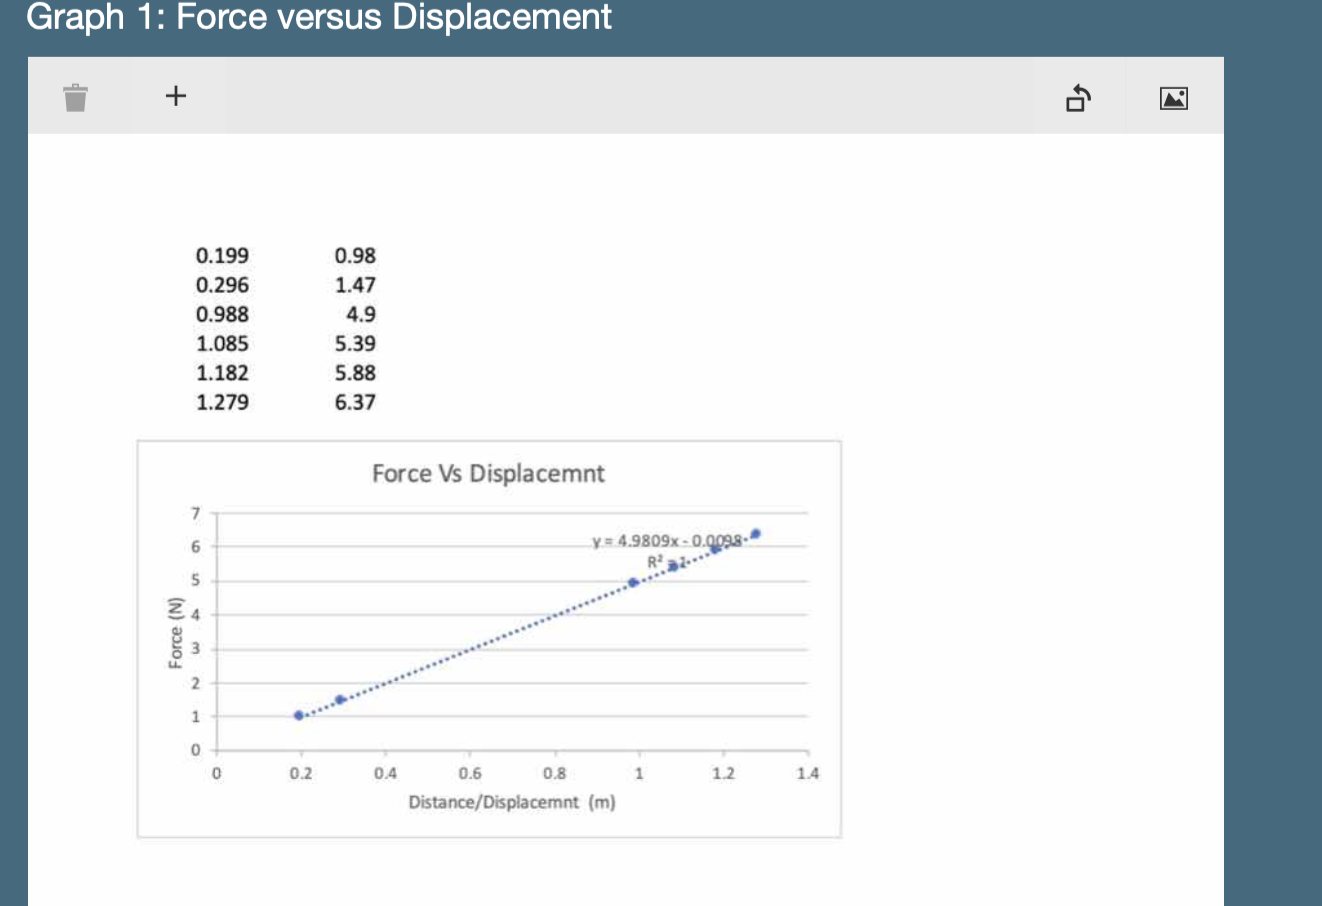Select the Force (N) axis label
This screenshot has width=1322, height=906.
pyautogui.click(x=176, y=634)
